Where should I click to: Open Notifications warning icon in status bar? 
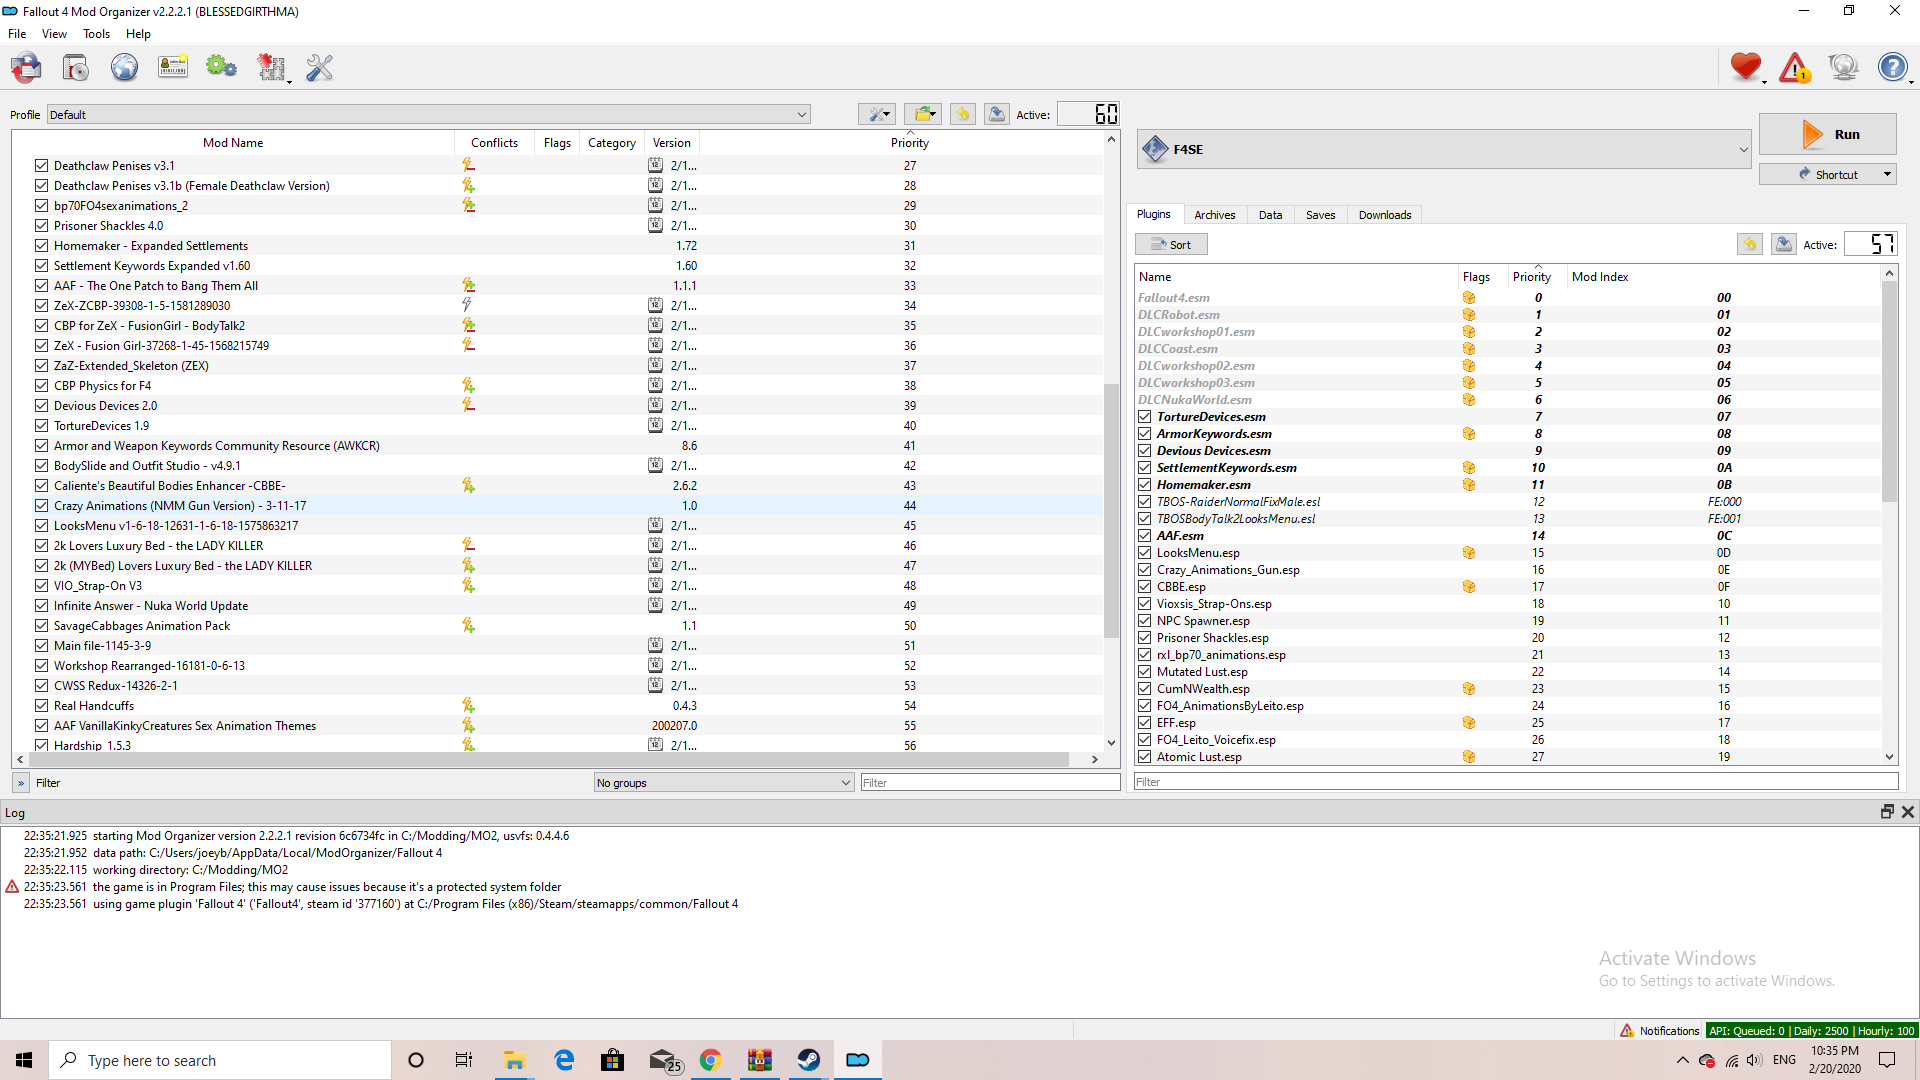coord(1627,1030)
